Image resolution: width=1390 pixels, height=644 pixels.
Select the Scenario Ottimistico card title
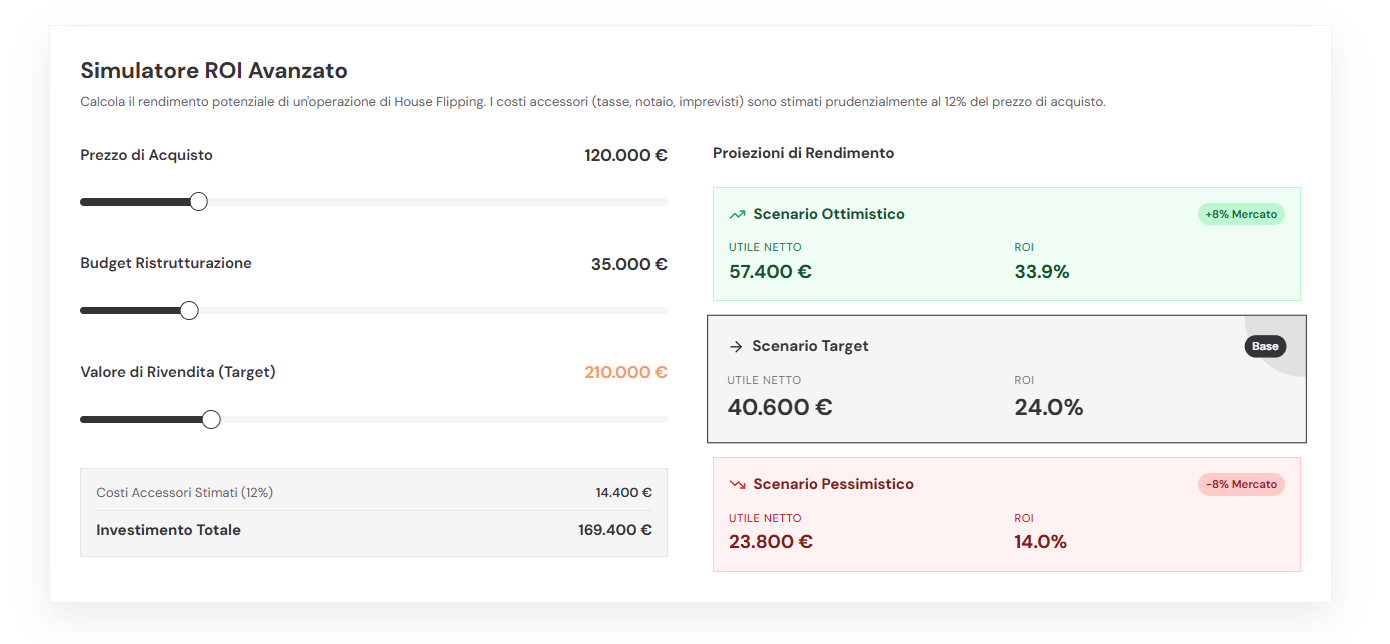click(829, 214)
